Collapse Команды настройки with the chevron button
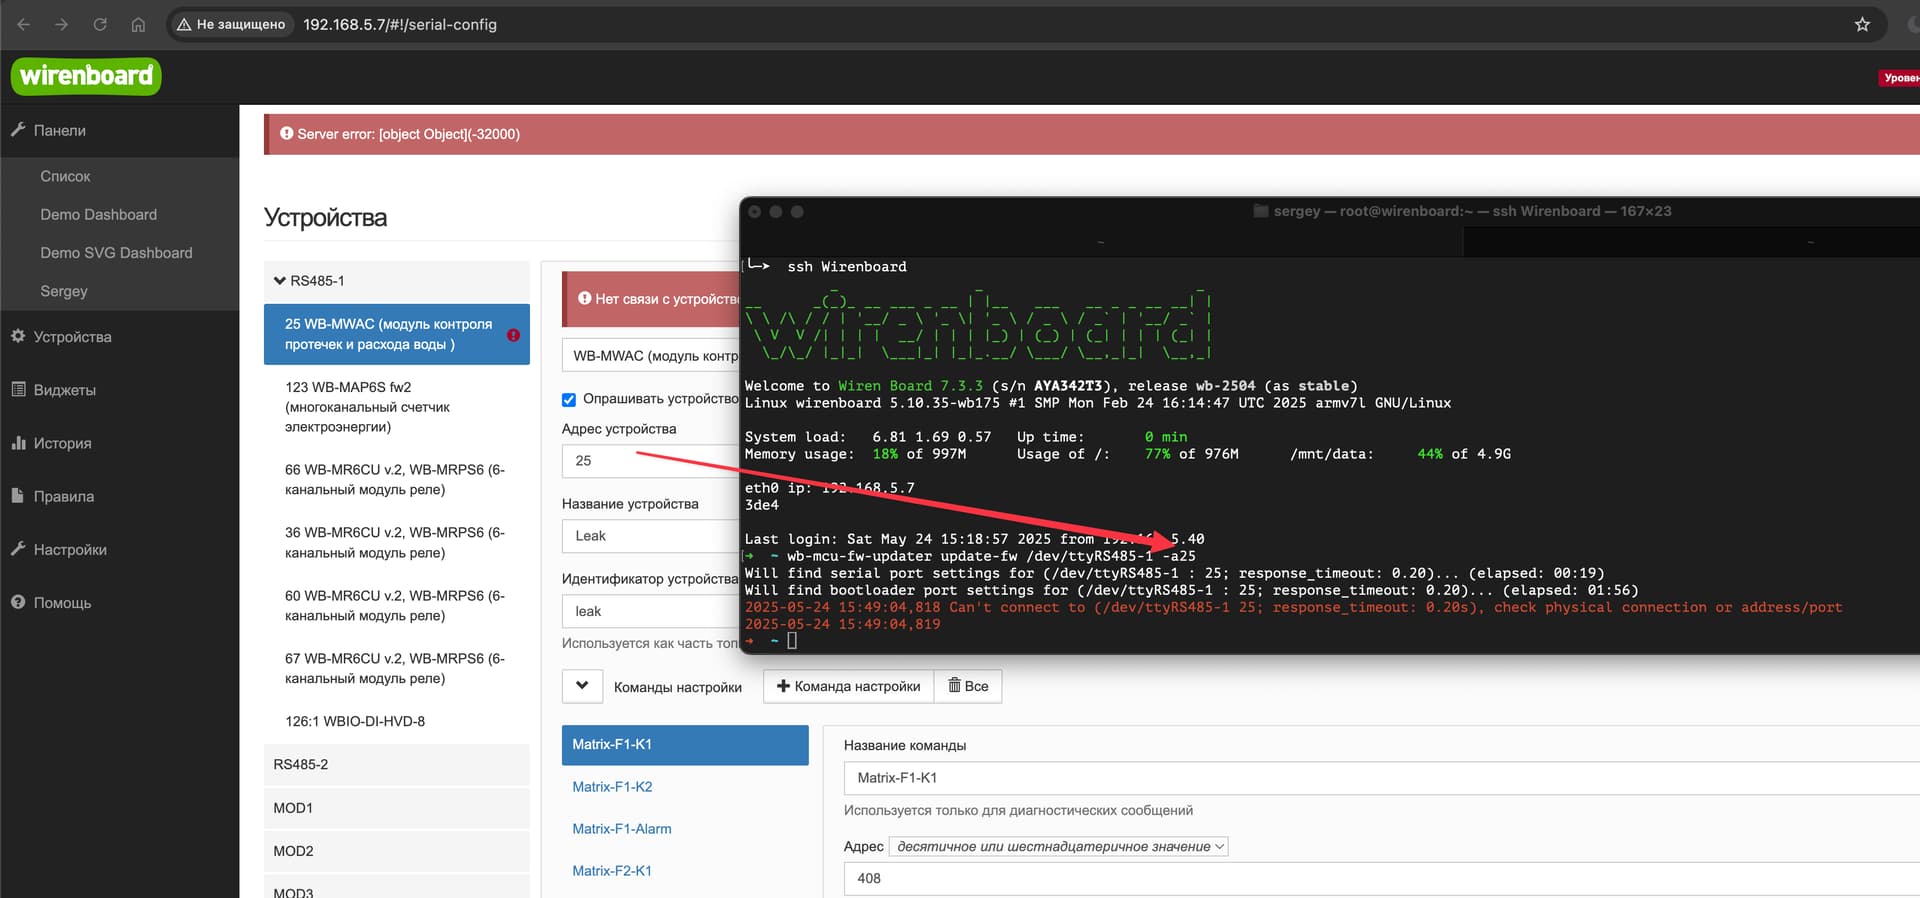1920x898 pixels. [582, 686]
